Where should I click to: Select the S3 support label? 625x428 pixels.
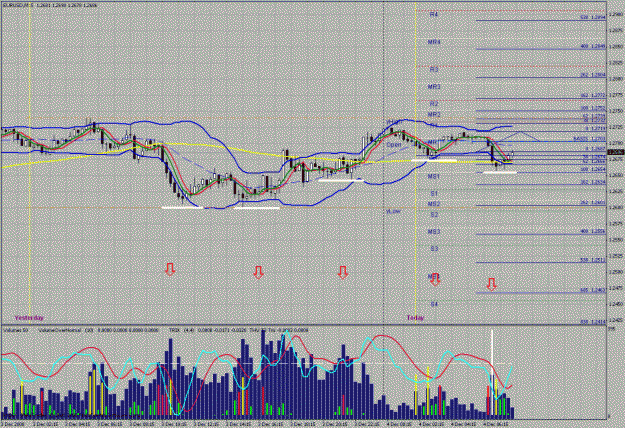click(x=434, y=249)
